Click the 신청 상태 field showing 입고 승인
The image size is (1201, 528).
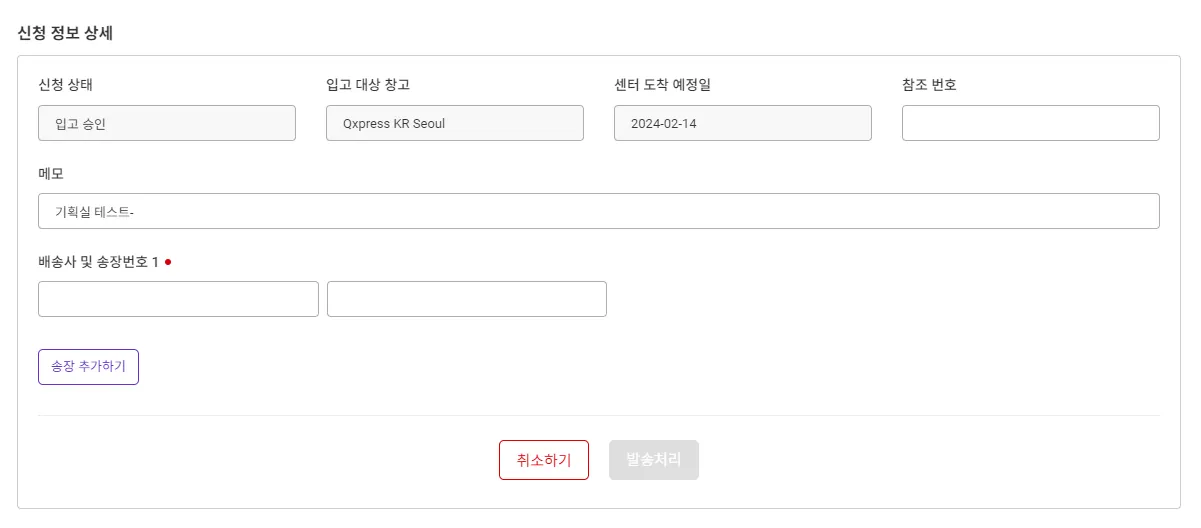coord(166,123)
